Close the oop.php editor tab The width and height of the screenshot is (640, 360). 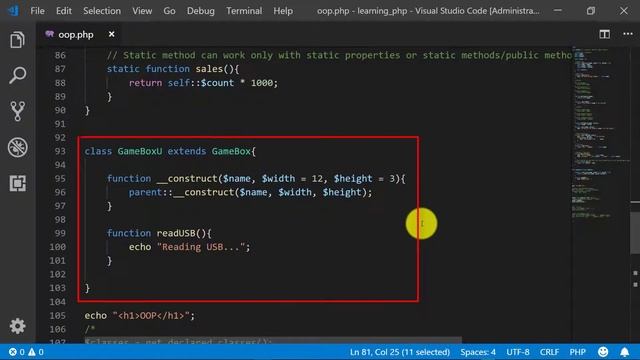(111, 34)
